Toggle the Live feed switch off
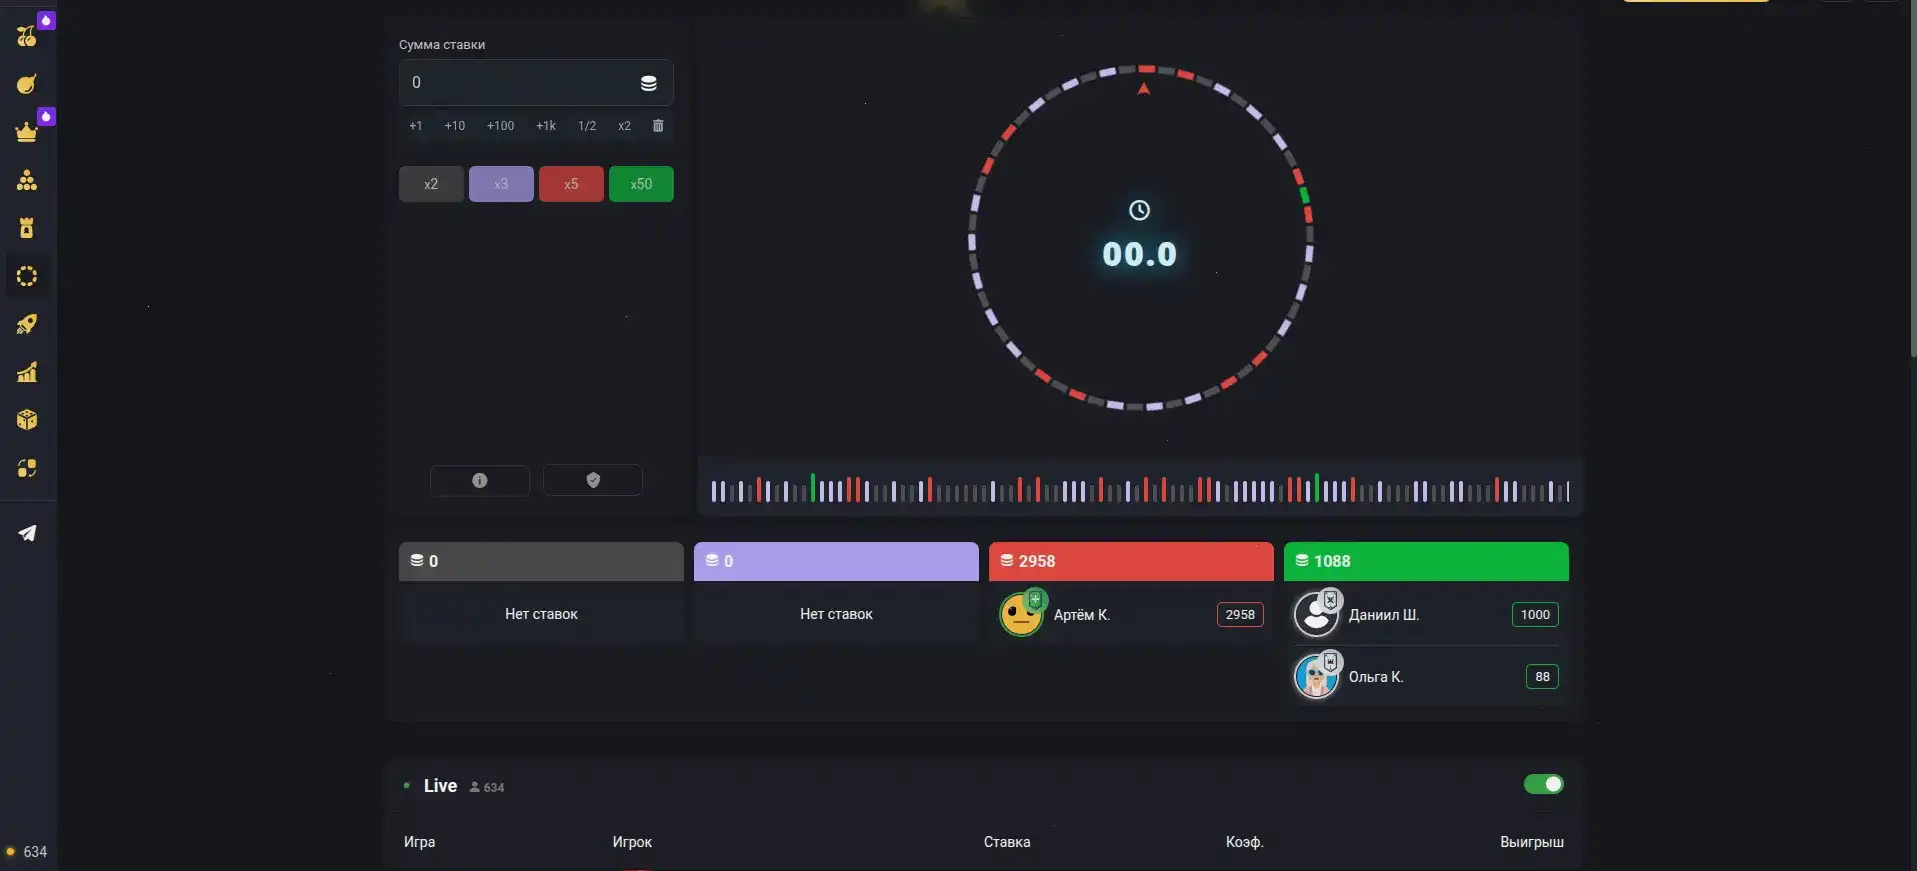 1543,784
